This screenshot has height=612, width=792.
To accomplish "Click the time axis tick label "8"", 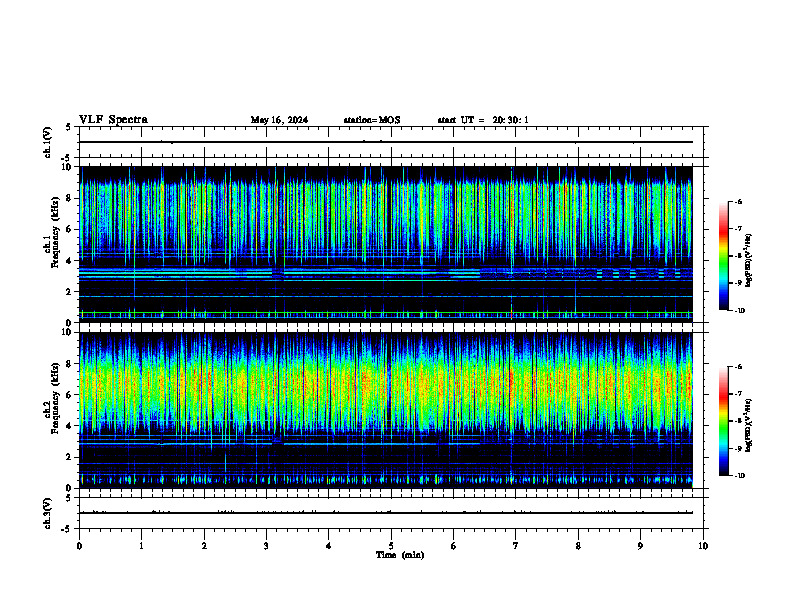I will (x=578, y=546).
